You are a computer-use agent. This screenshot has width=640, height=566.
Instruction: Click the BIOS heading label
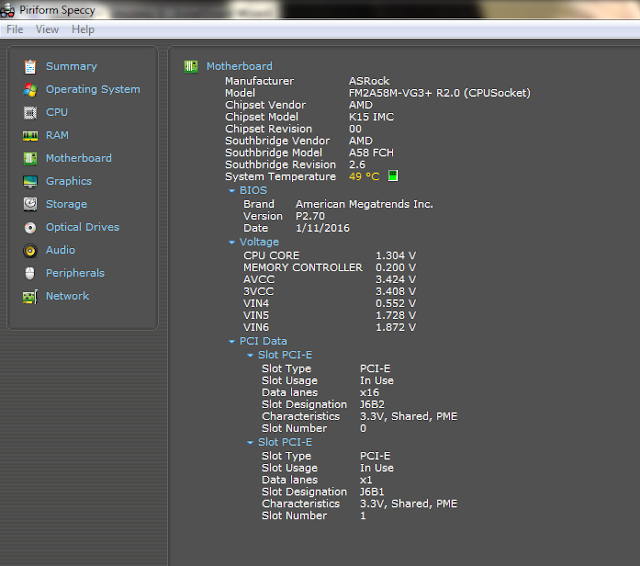click(253, 191)
